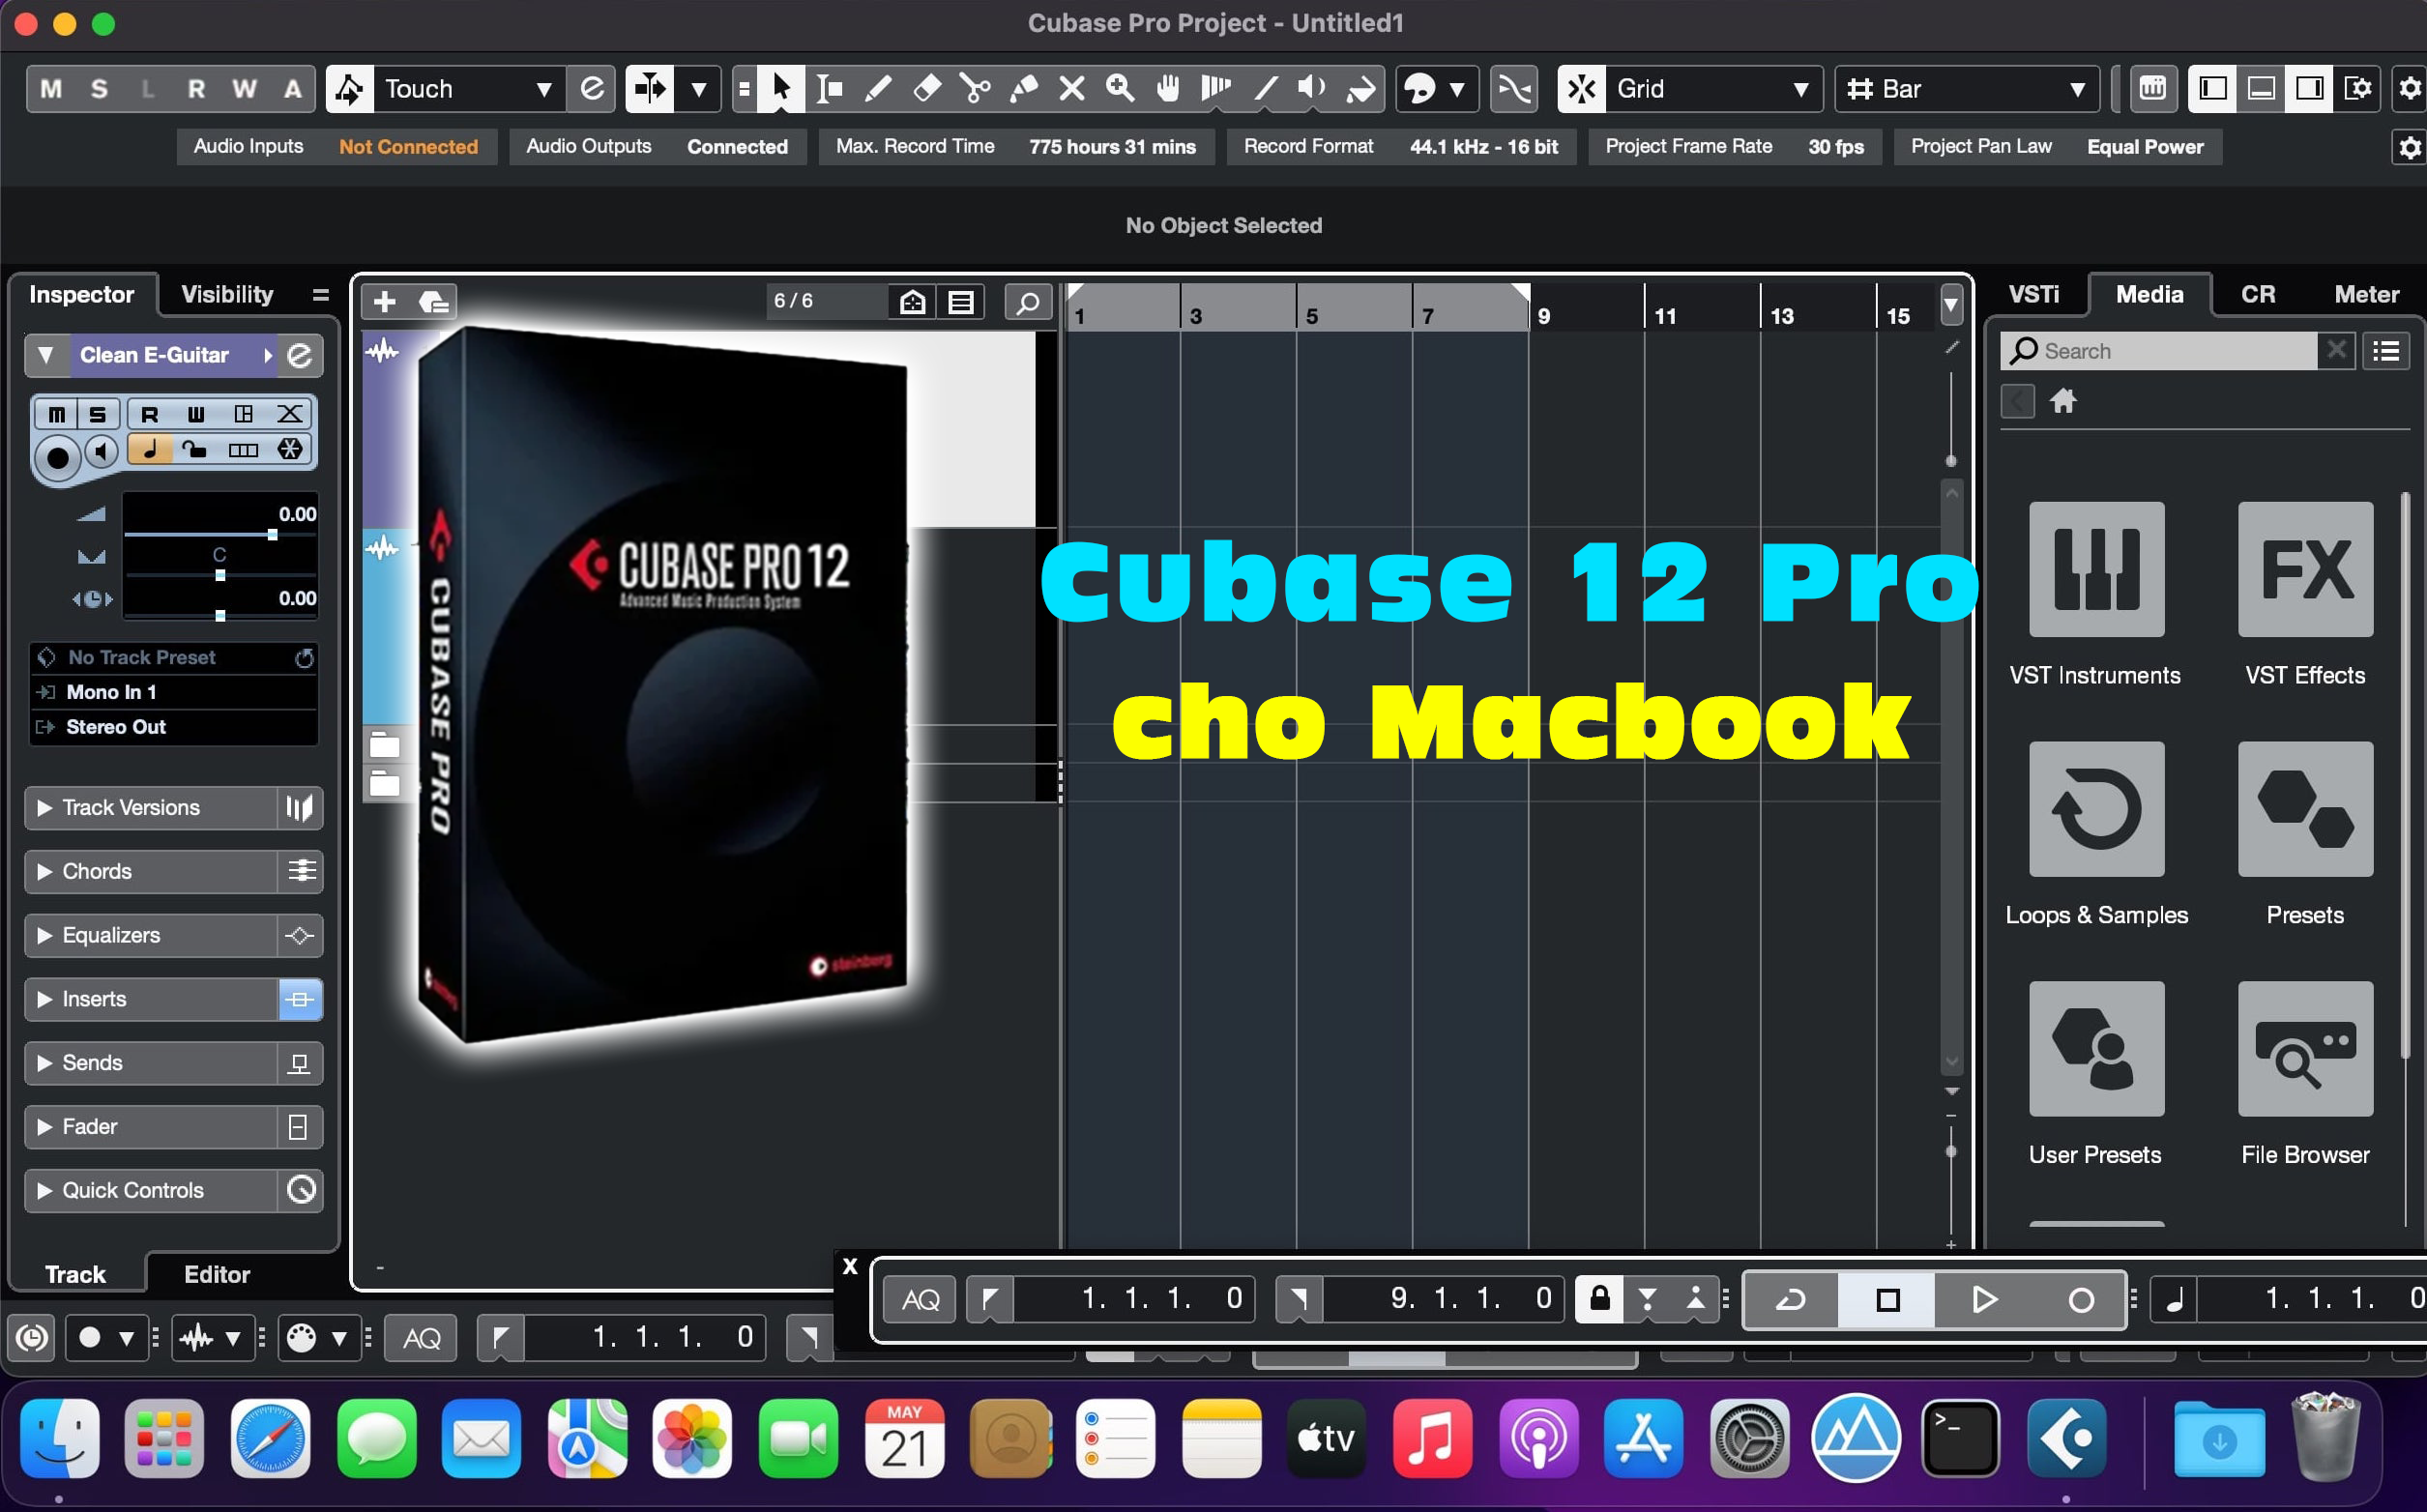The width and height of the screenshot is (2427, 1512).
Task: Expand the Equalizers section
Action: (150, 935)
